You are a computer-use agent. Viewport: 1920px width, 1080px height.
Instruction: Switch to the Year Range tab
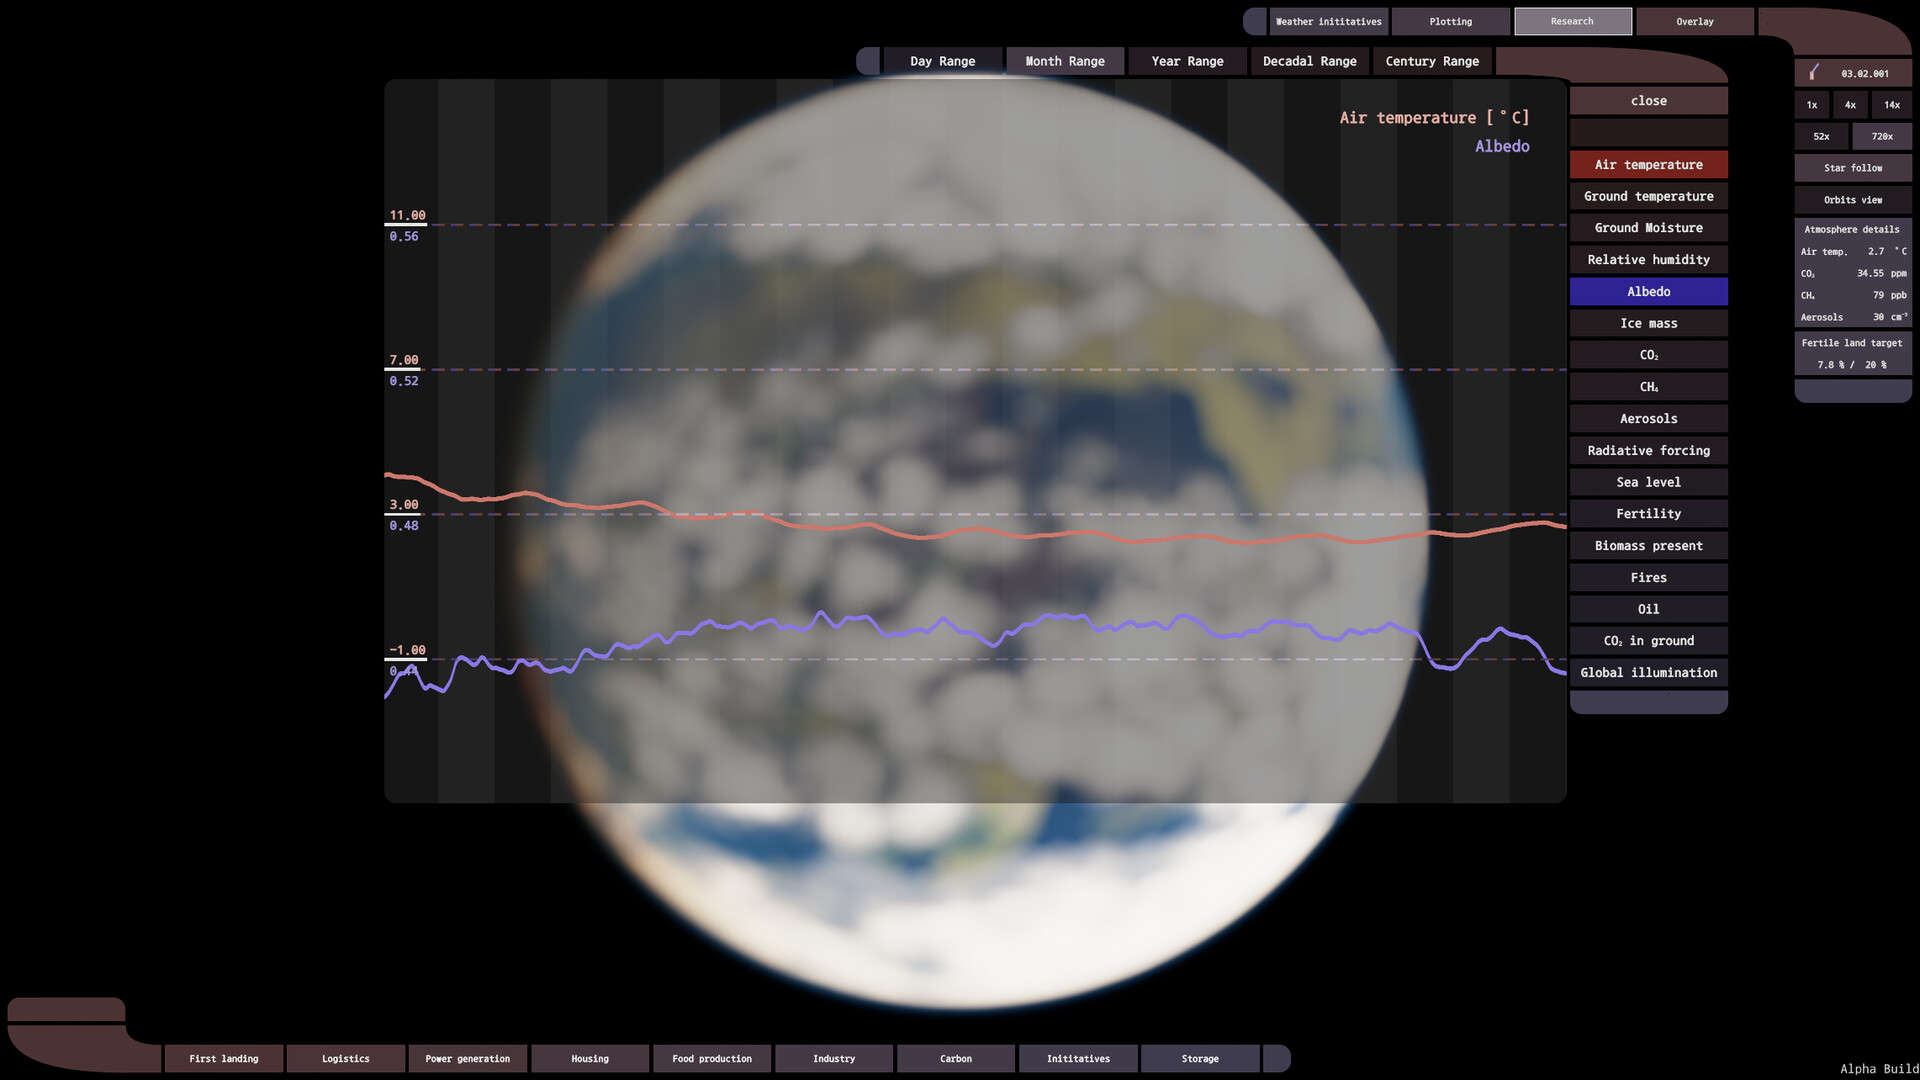pyautogui.click(x=1187, y=61)
